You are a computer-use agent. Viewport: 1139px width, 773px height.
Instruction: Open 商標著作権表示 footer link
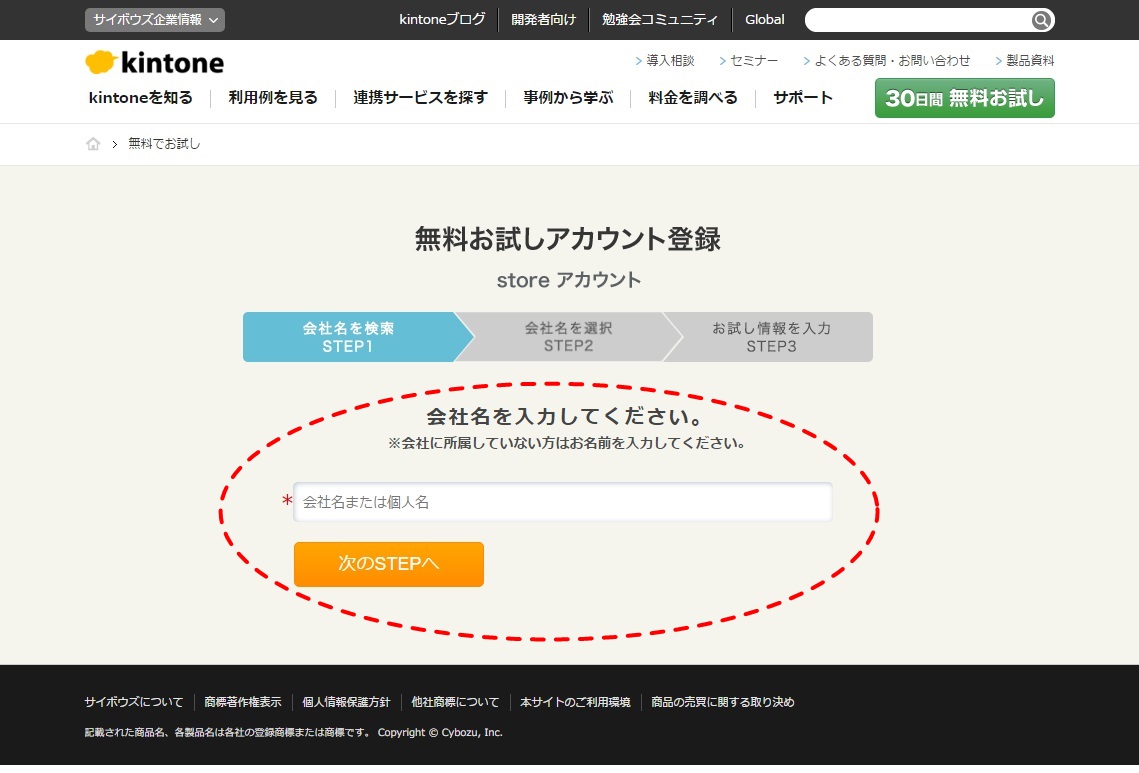coord(243,703)
